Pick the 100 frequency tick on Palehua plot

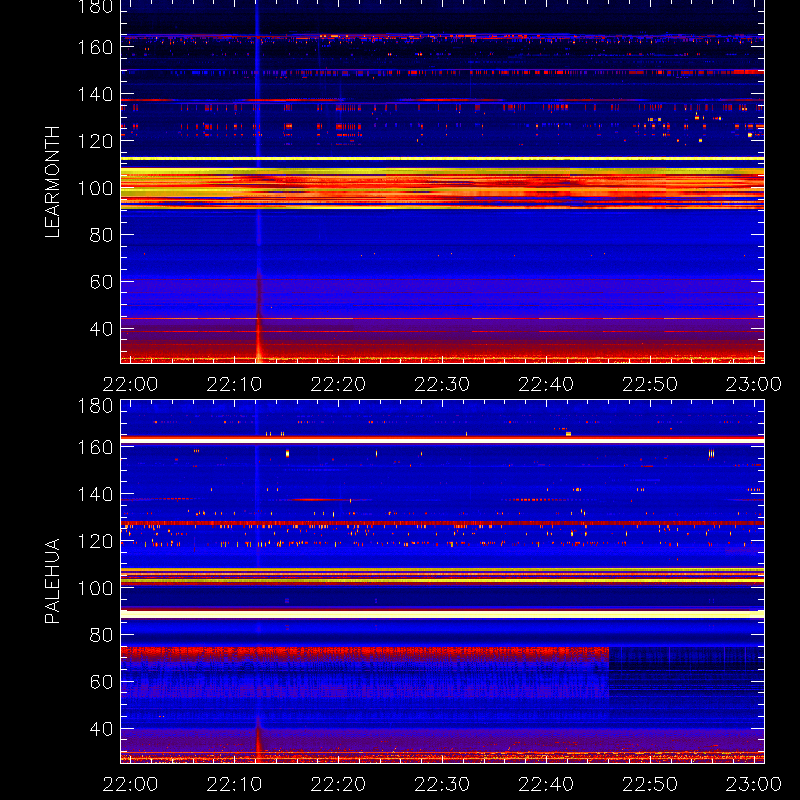pos(95,588)
